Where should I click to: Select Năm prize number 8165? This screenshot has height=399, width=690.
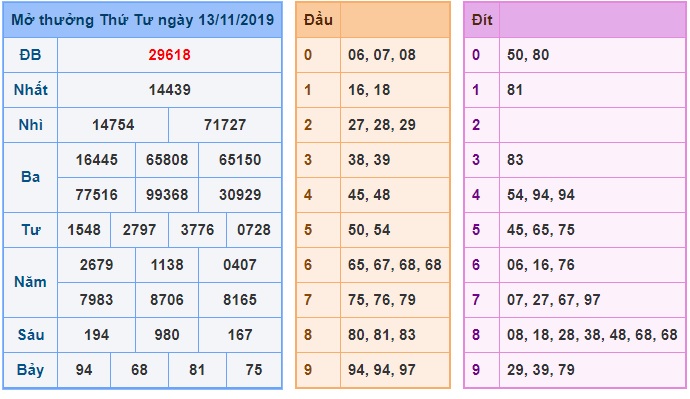click(240, 300)
